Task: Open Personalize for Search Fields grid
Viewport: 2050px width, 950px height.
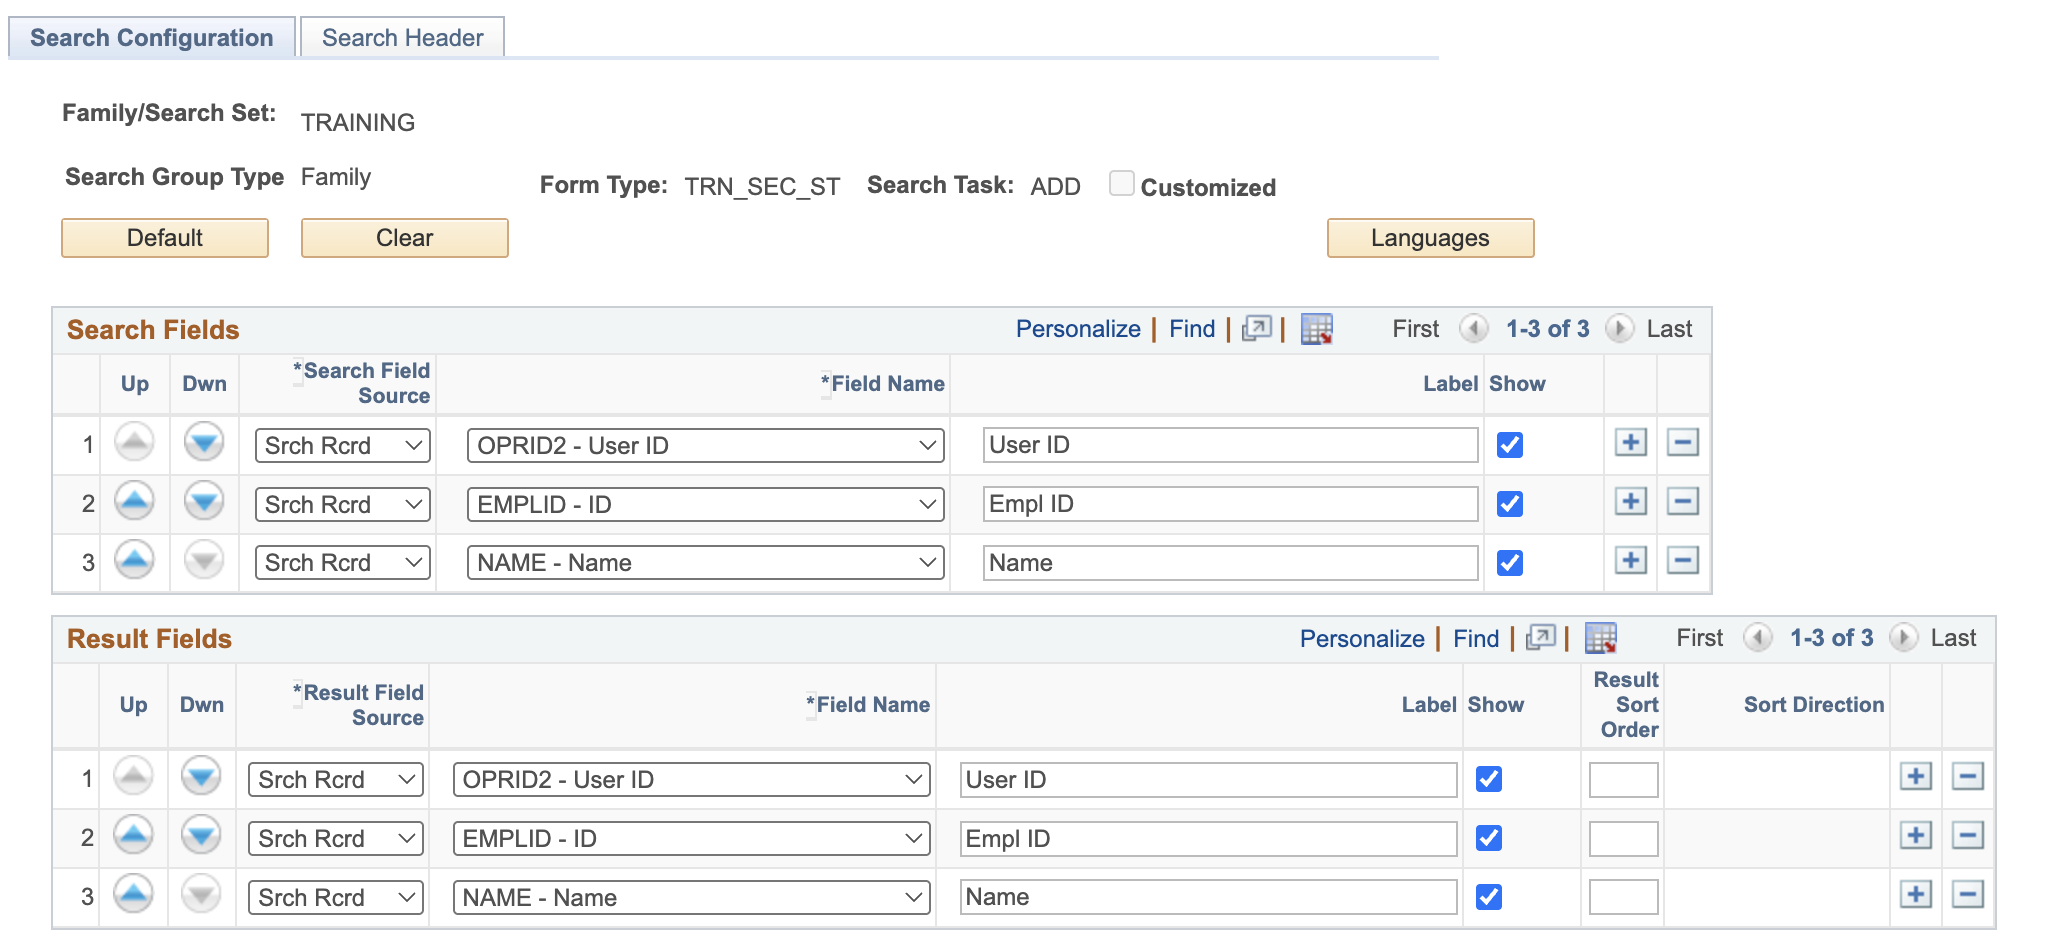Action: tap(1078, 328)
